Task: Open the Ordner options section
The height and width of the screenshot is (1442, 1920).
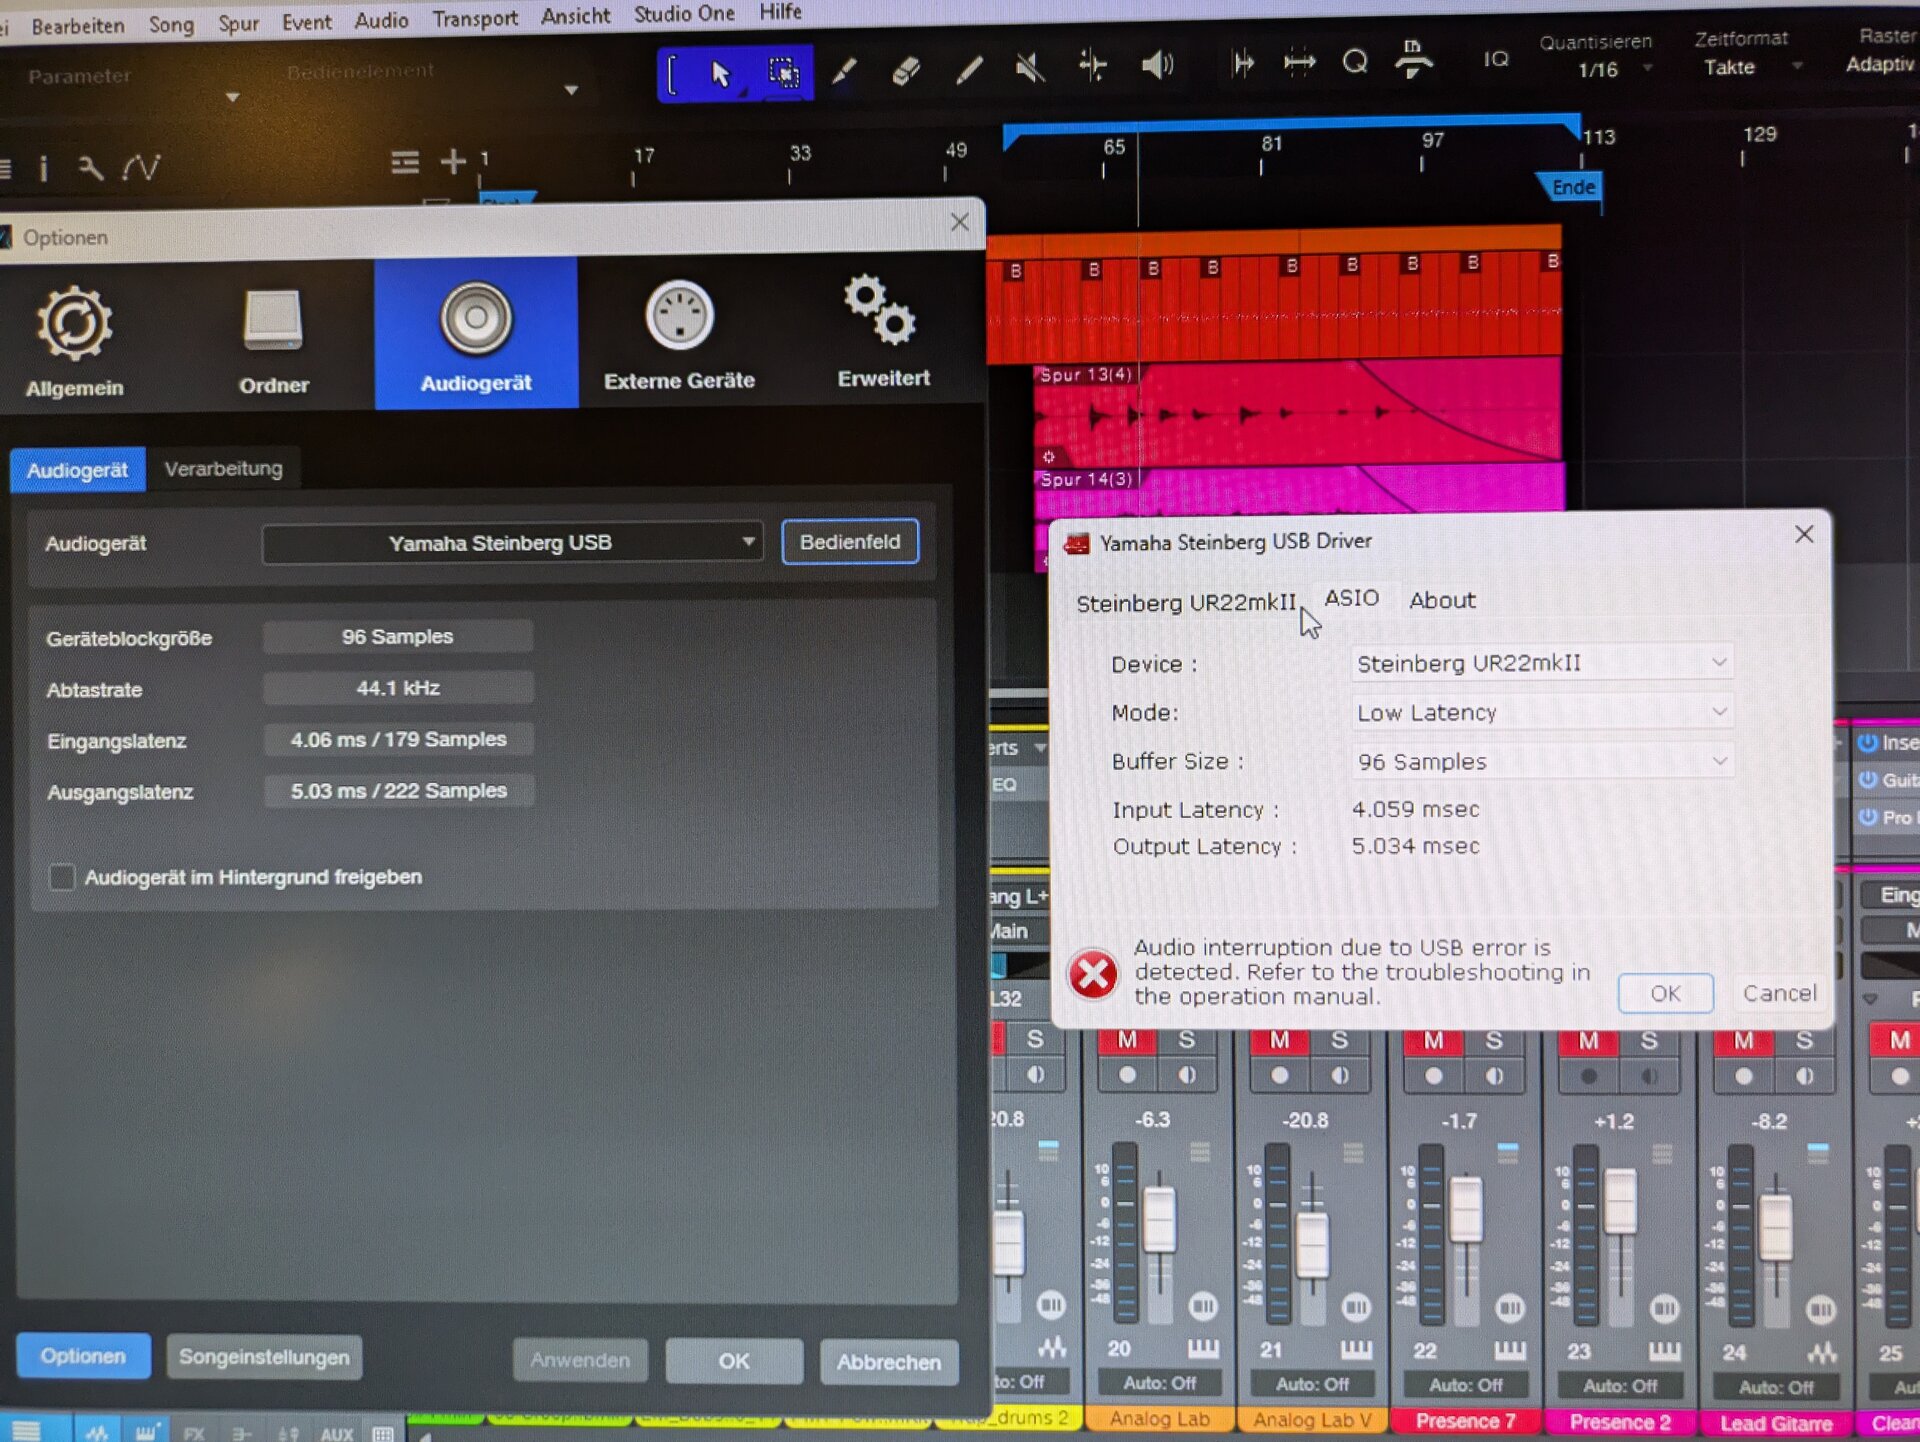Action: coord(273,340)
